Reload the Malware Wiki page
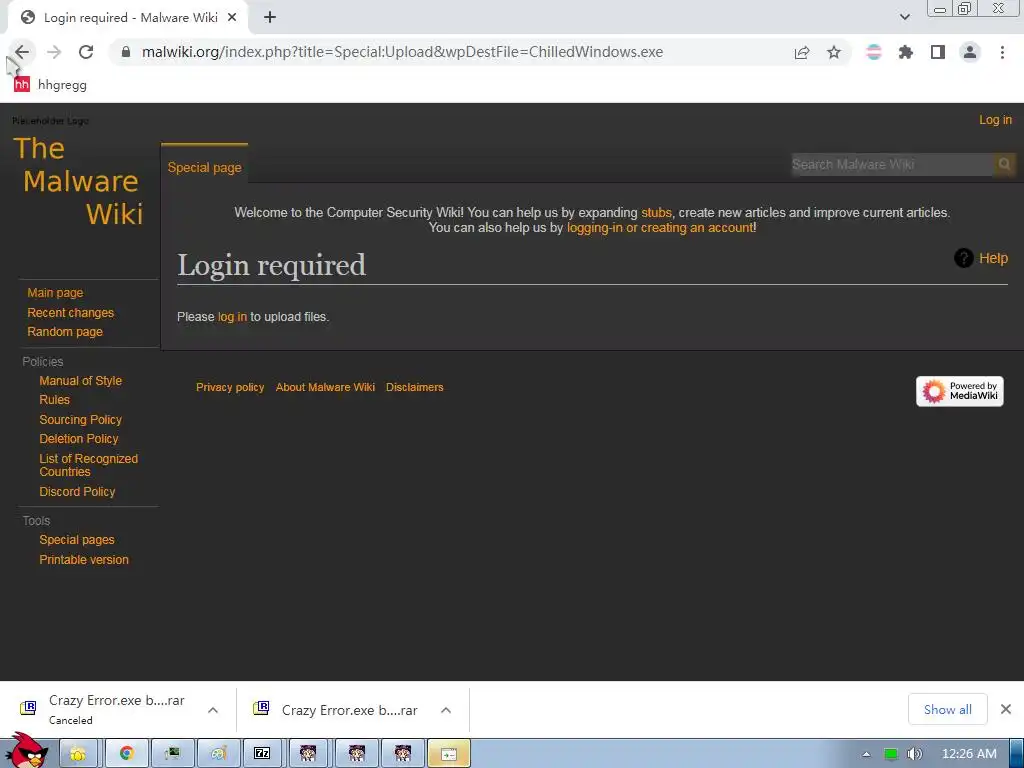Screen dimensions: 1024x768 click(x=86, y=52)
